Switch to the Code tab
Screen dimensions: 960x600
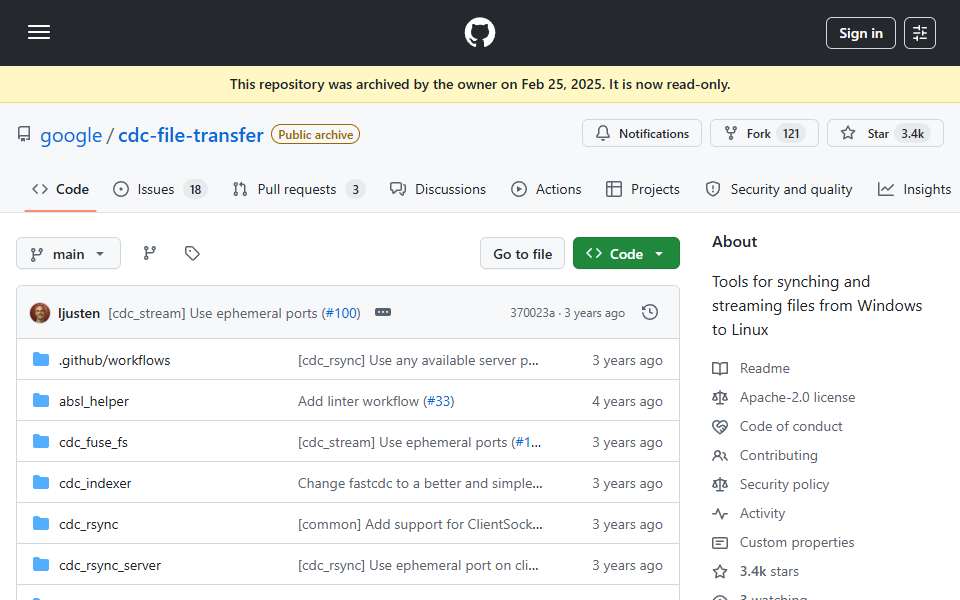coord(60,189)
